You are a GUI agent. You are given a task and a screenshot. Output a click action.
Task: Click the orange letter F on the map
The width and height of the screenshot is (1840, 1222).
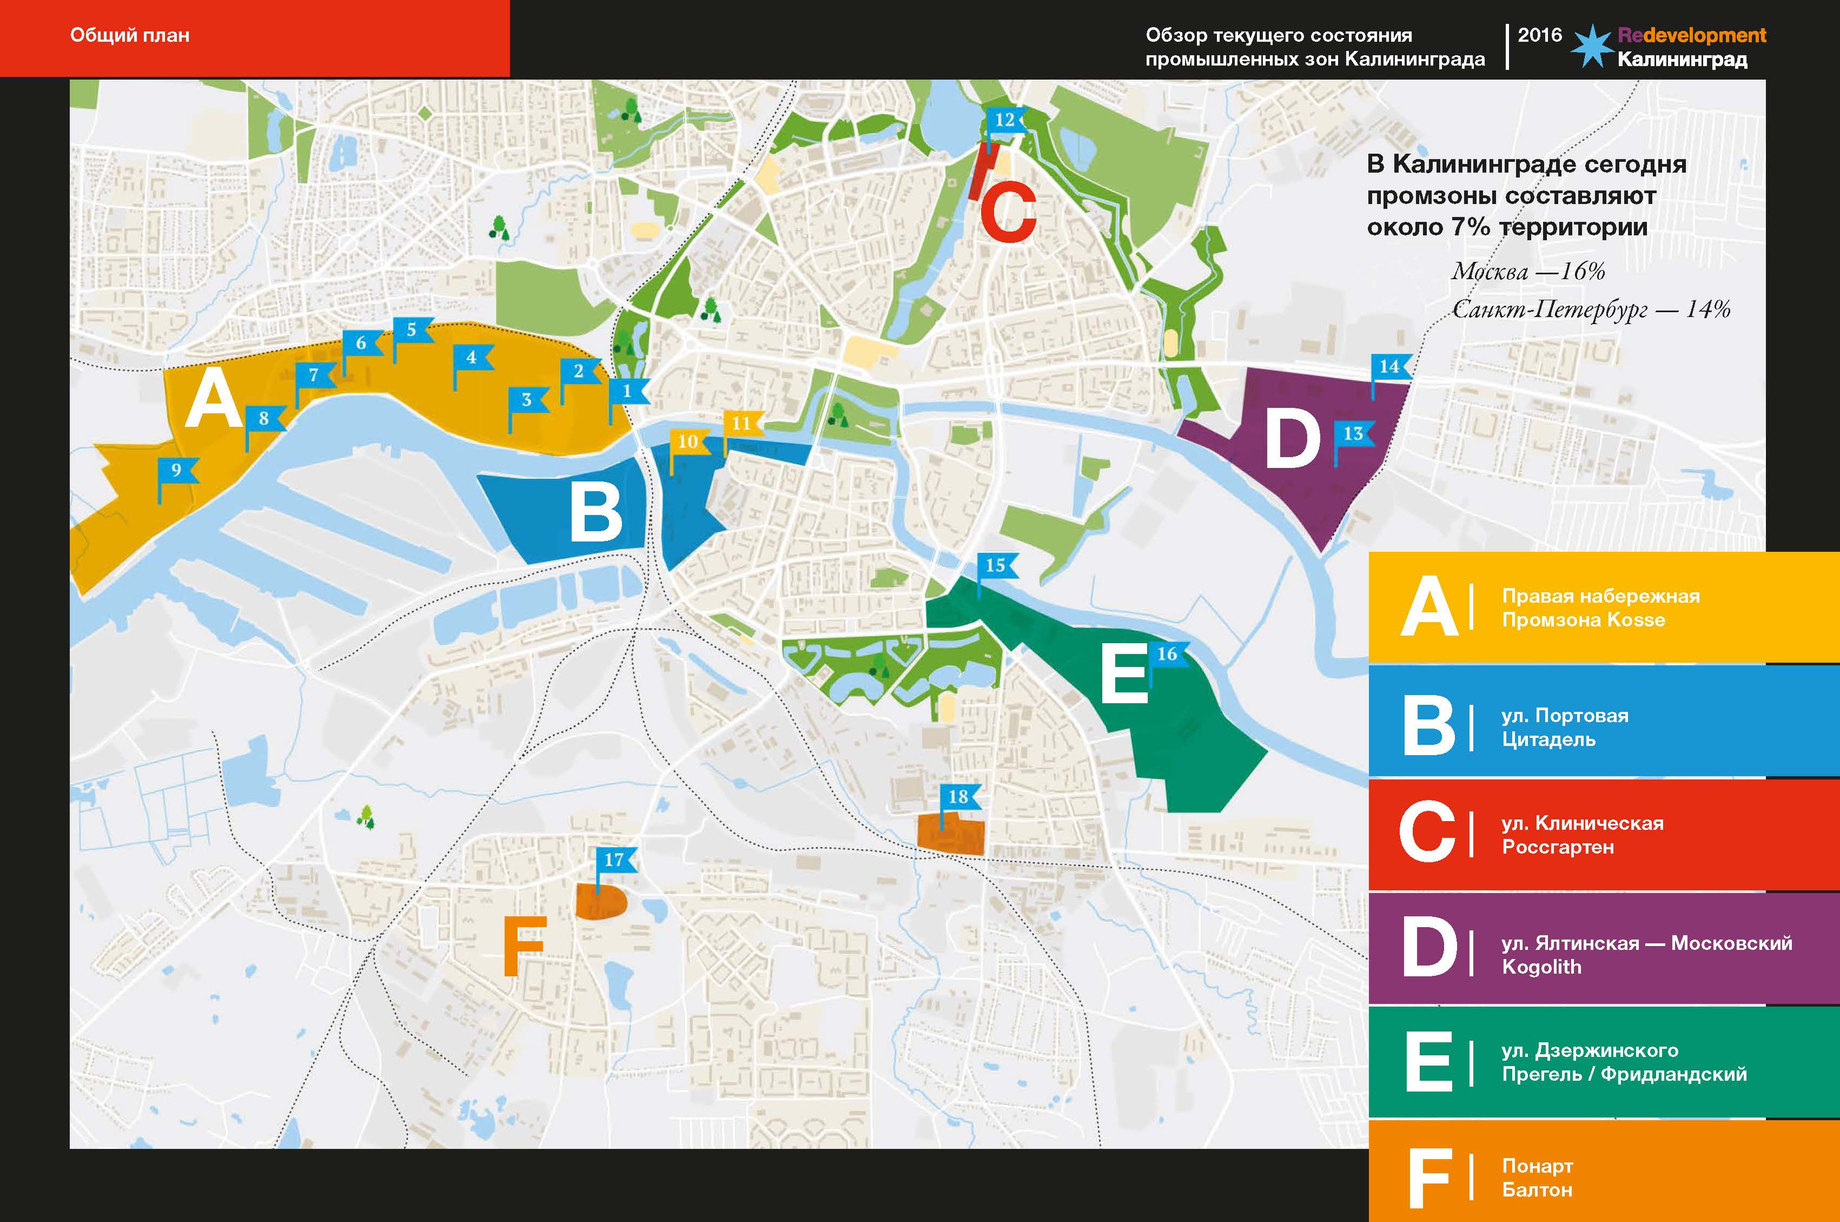(524, 946)
